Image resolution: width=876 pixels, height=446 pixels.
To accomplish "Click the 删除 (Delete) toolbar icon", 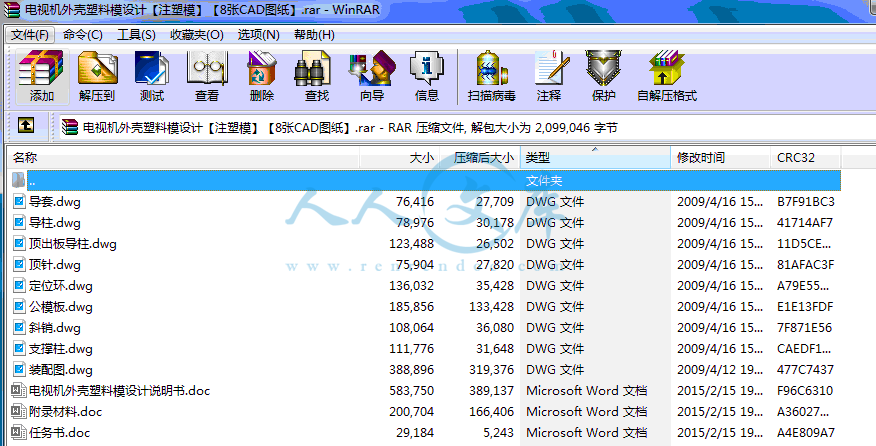I will tap(261, 77).
